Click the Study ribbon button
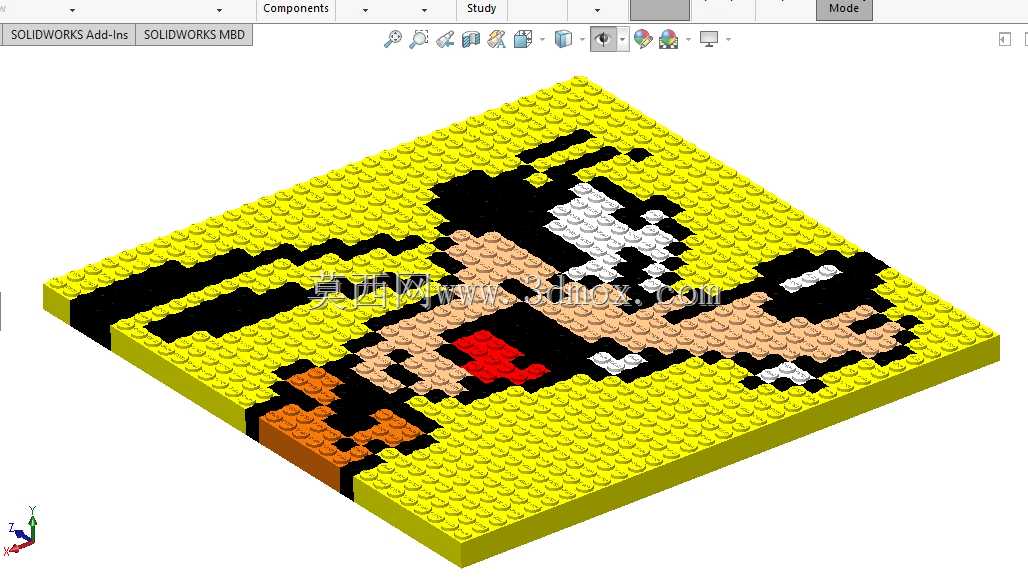Screen dimensions: 1028x585 [x=481, y=9]
